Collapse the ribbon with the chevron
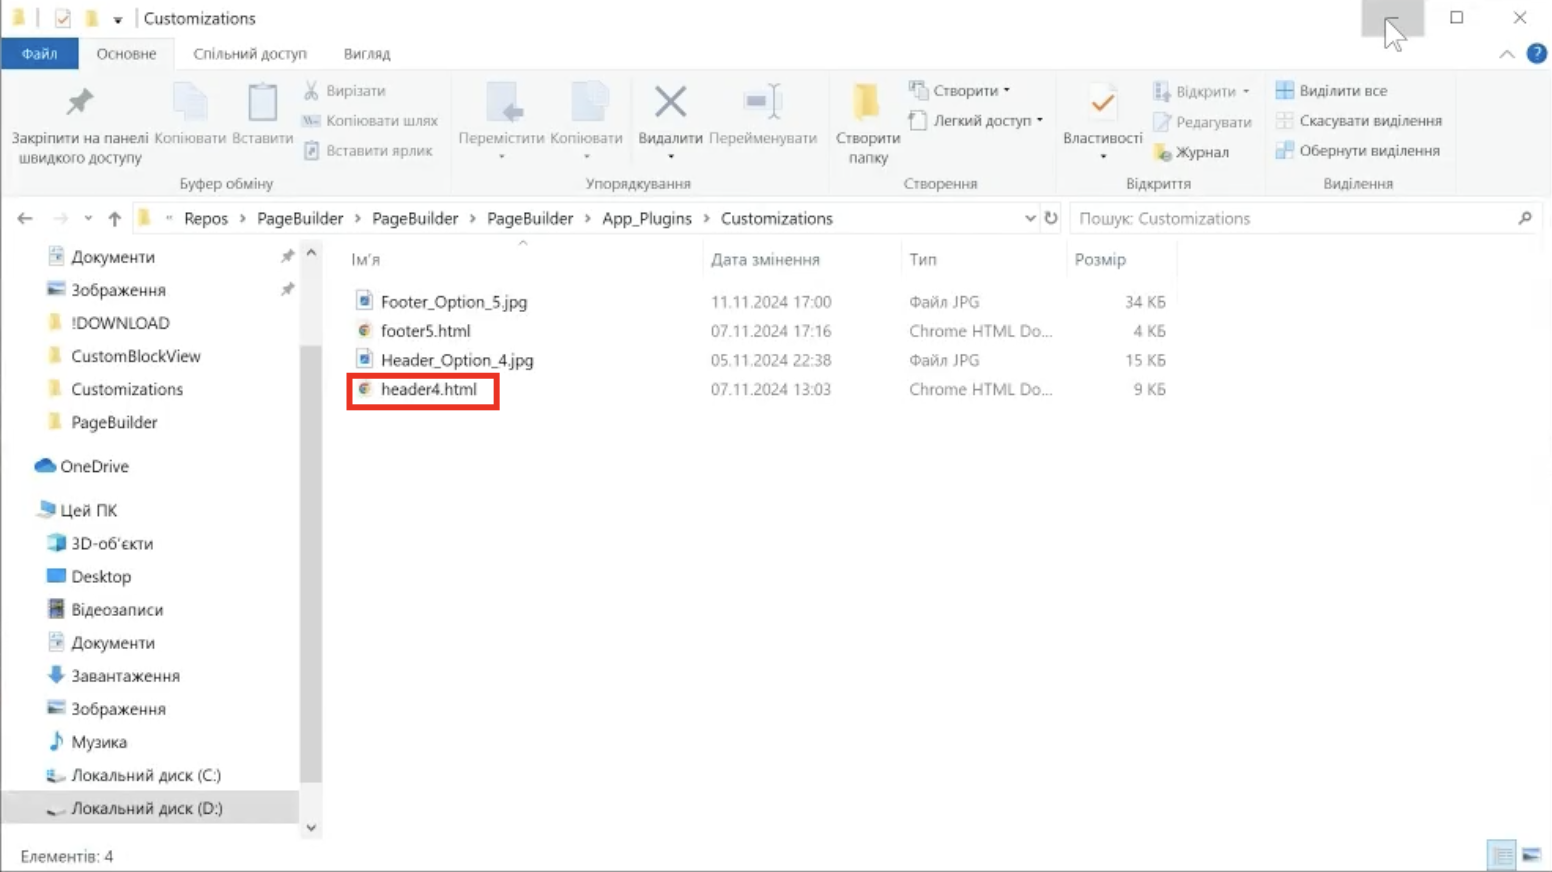 click(x=1506, y=54)
